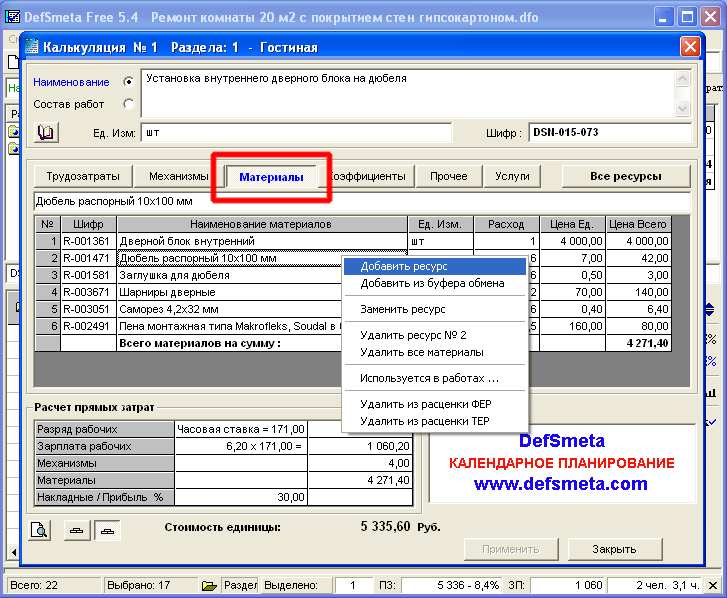Choose Удалить все материалы menu entry
Screen dimensions: 727x598
tap(422, 352)
